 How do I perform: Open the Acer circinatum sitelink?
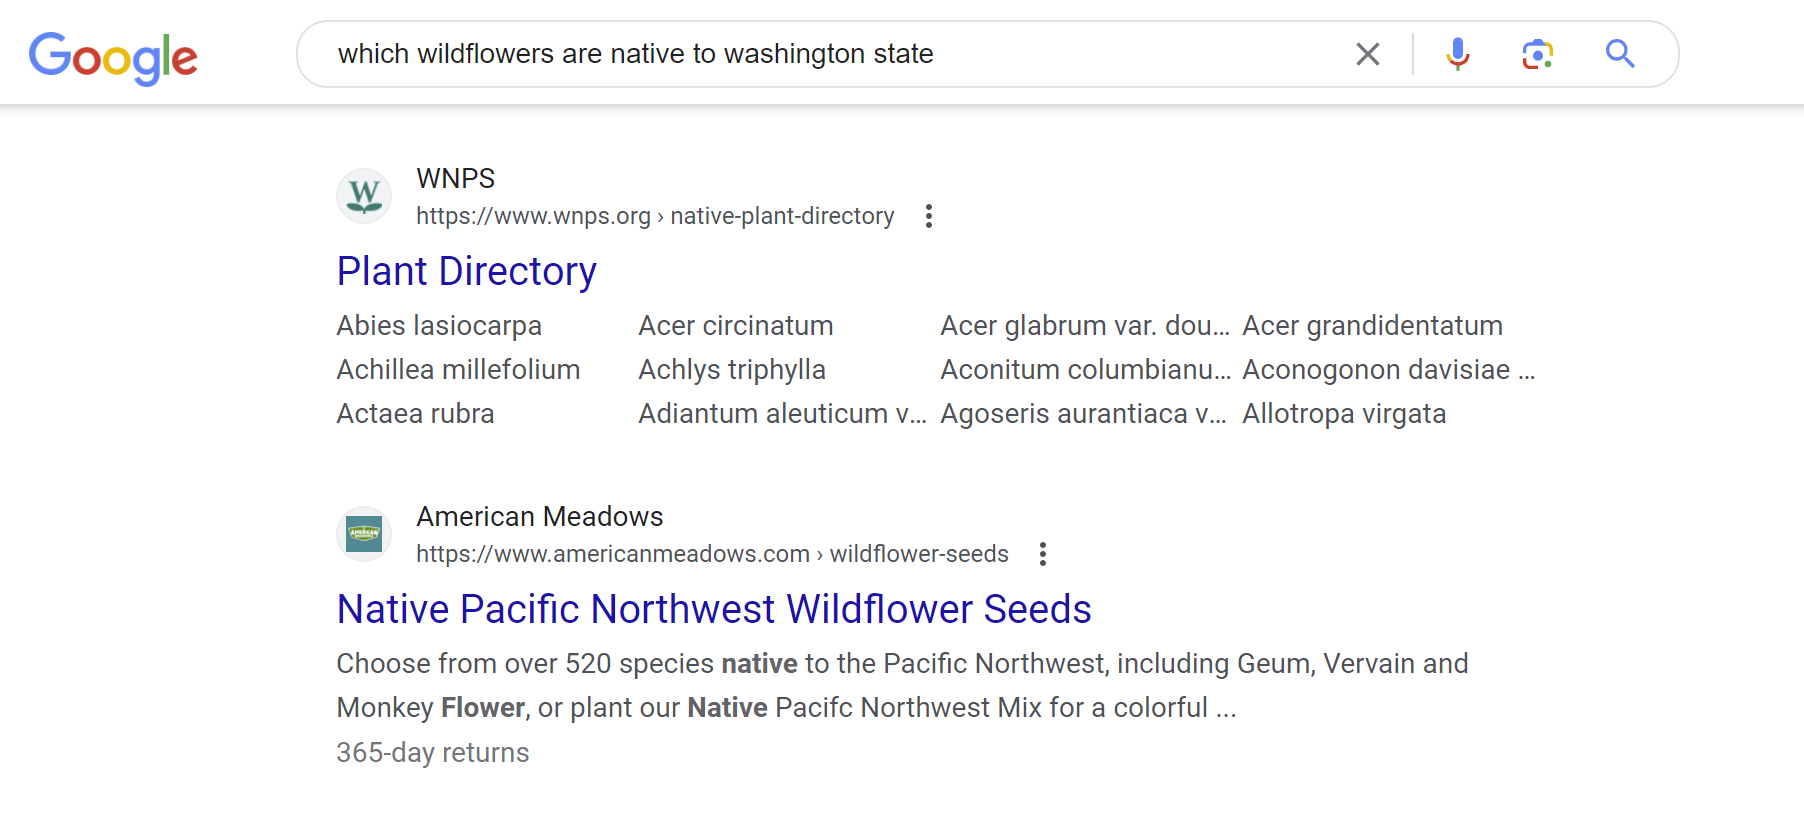pos(736,326)
